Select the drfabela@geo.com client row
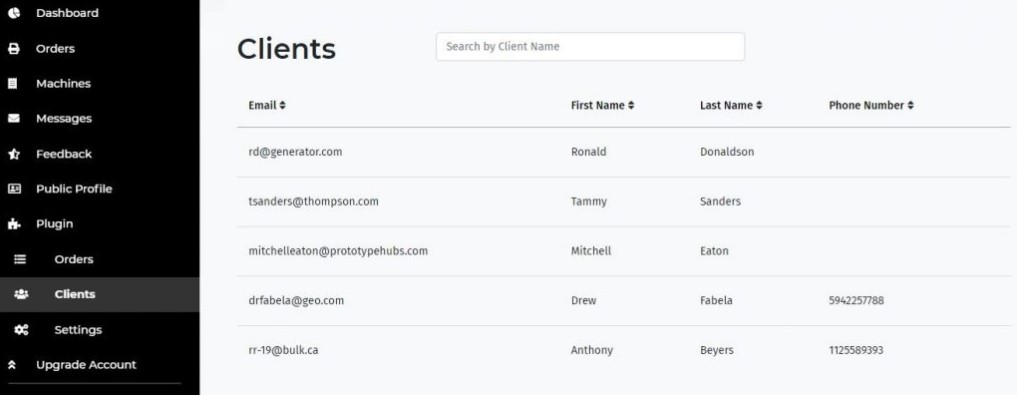The image size is (1017, 395). pos(623,301)
